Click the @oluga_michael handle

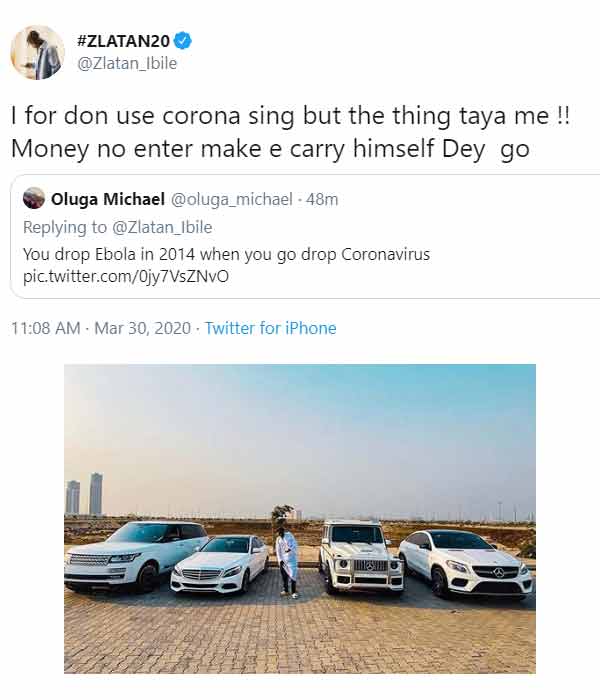[232, 199]
